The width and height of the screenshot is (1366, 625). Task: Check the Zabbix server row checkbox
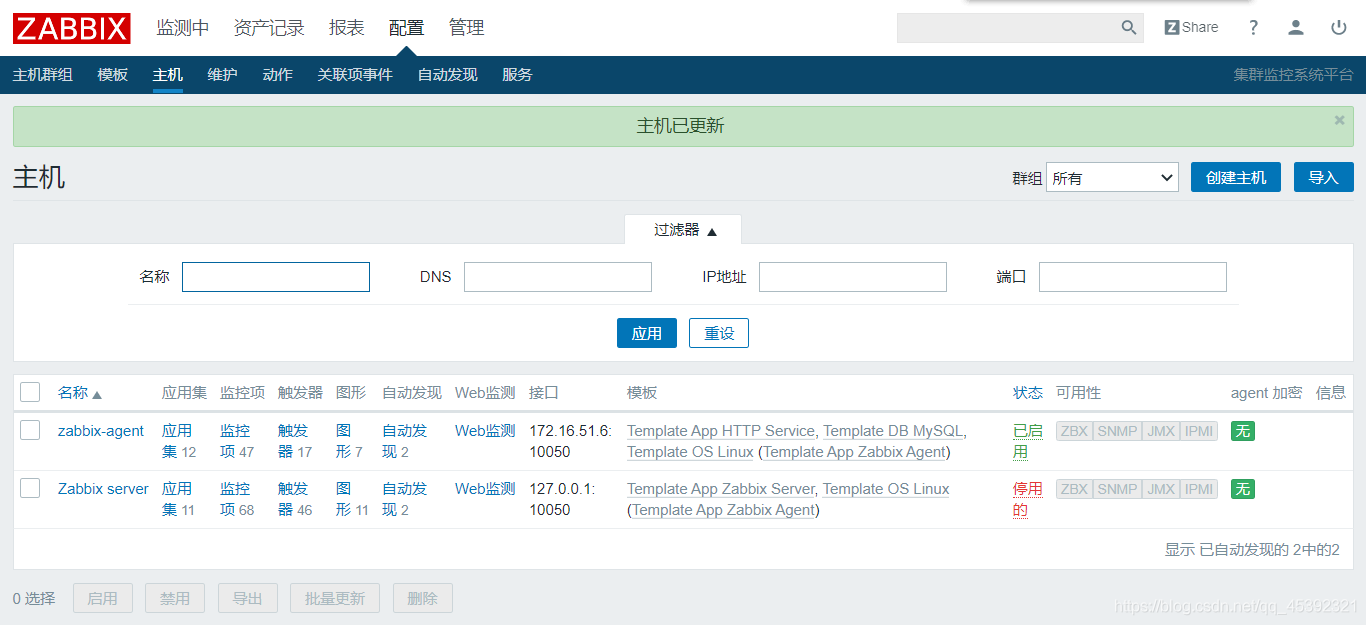pyautogui.click(x=30, y=488)
